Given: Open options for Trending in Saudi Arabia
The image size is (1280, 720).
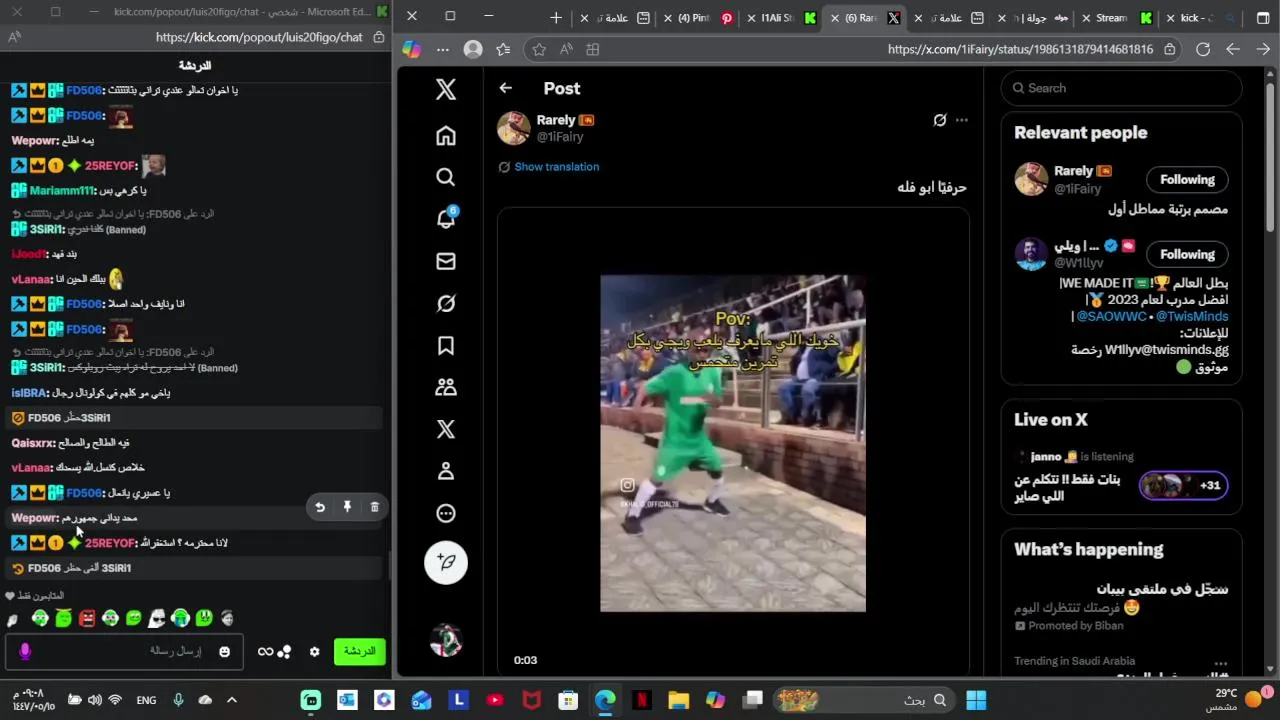Looking at the screenshot, I should tap(1220, 662).
